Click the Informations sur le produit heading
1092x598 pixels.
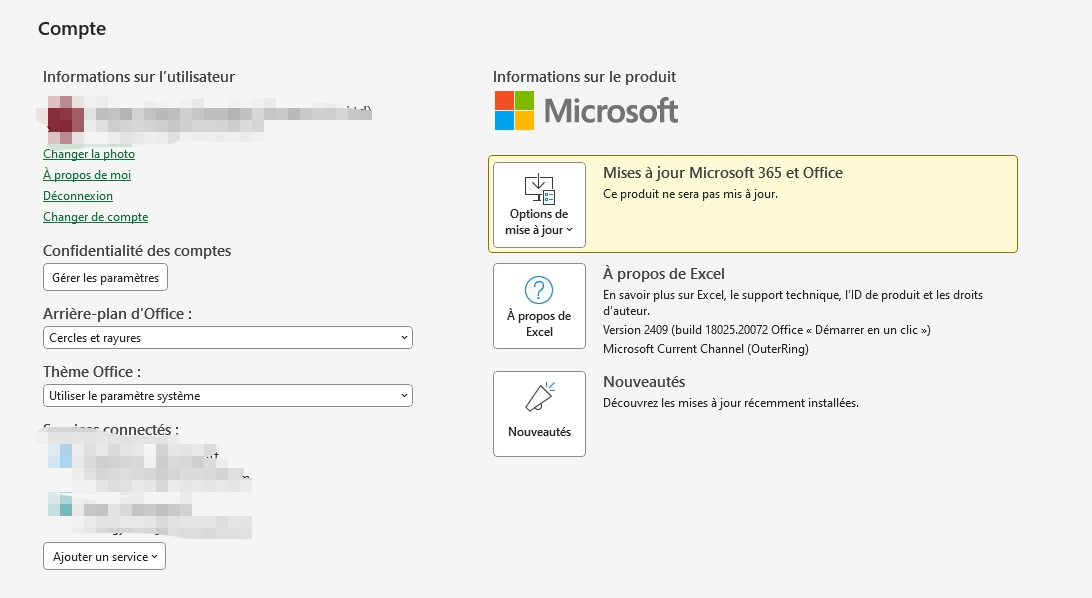click(x=584, y=77)
